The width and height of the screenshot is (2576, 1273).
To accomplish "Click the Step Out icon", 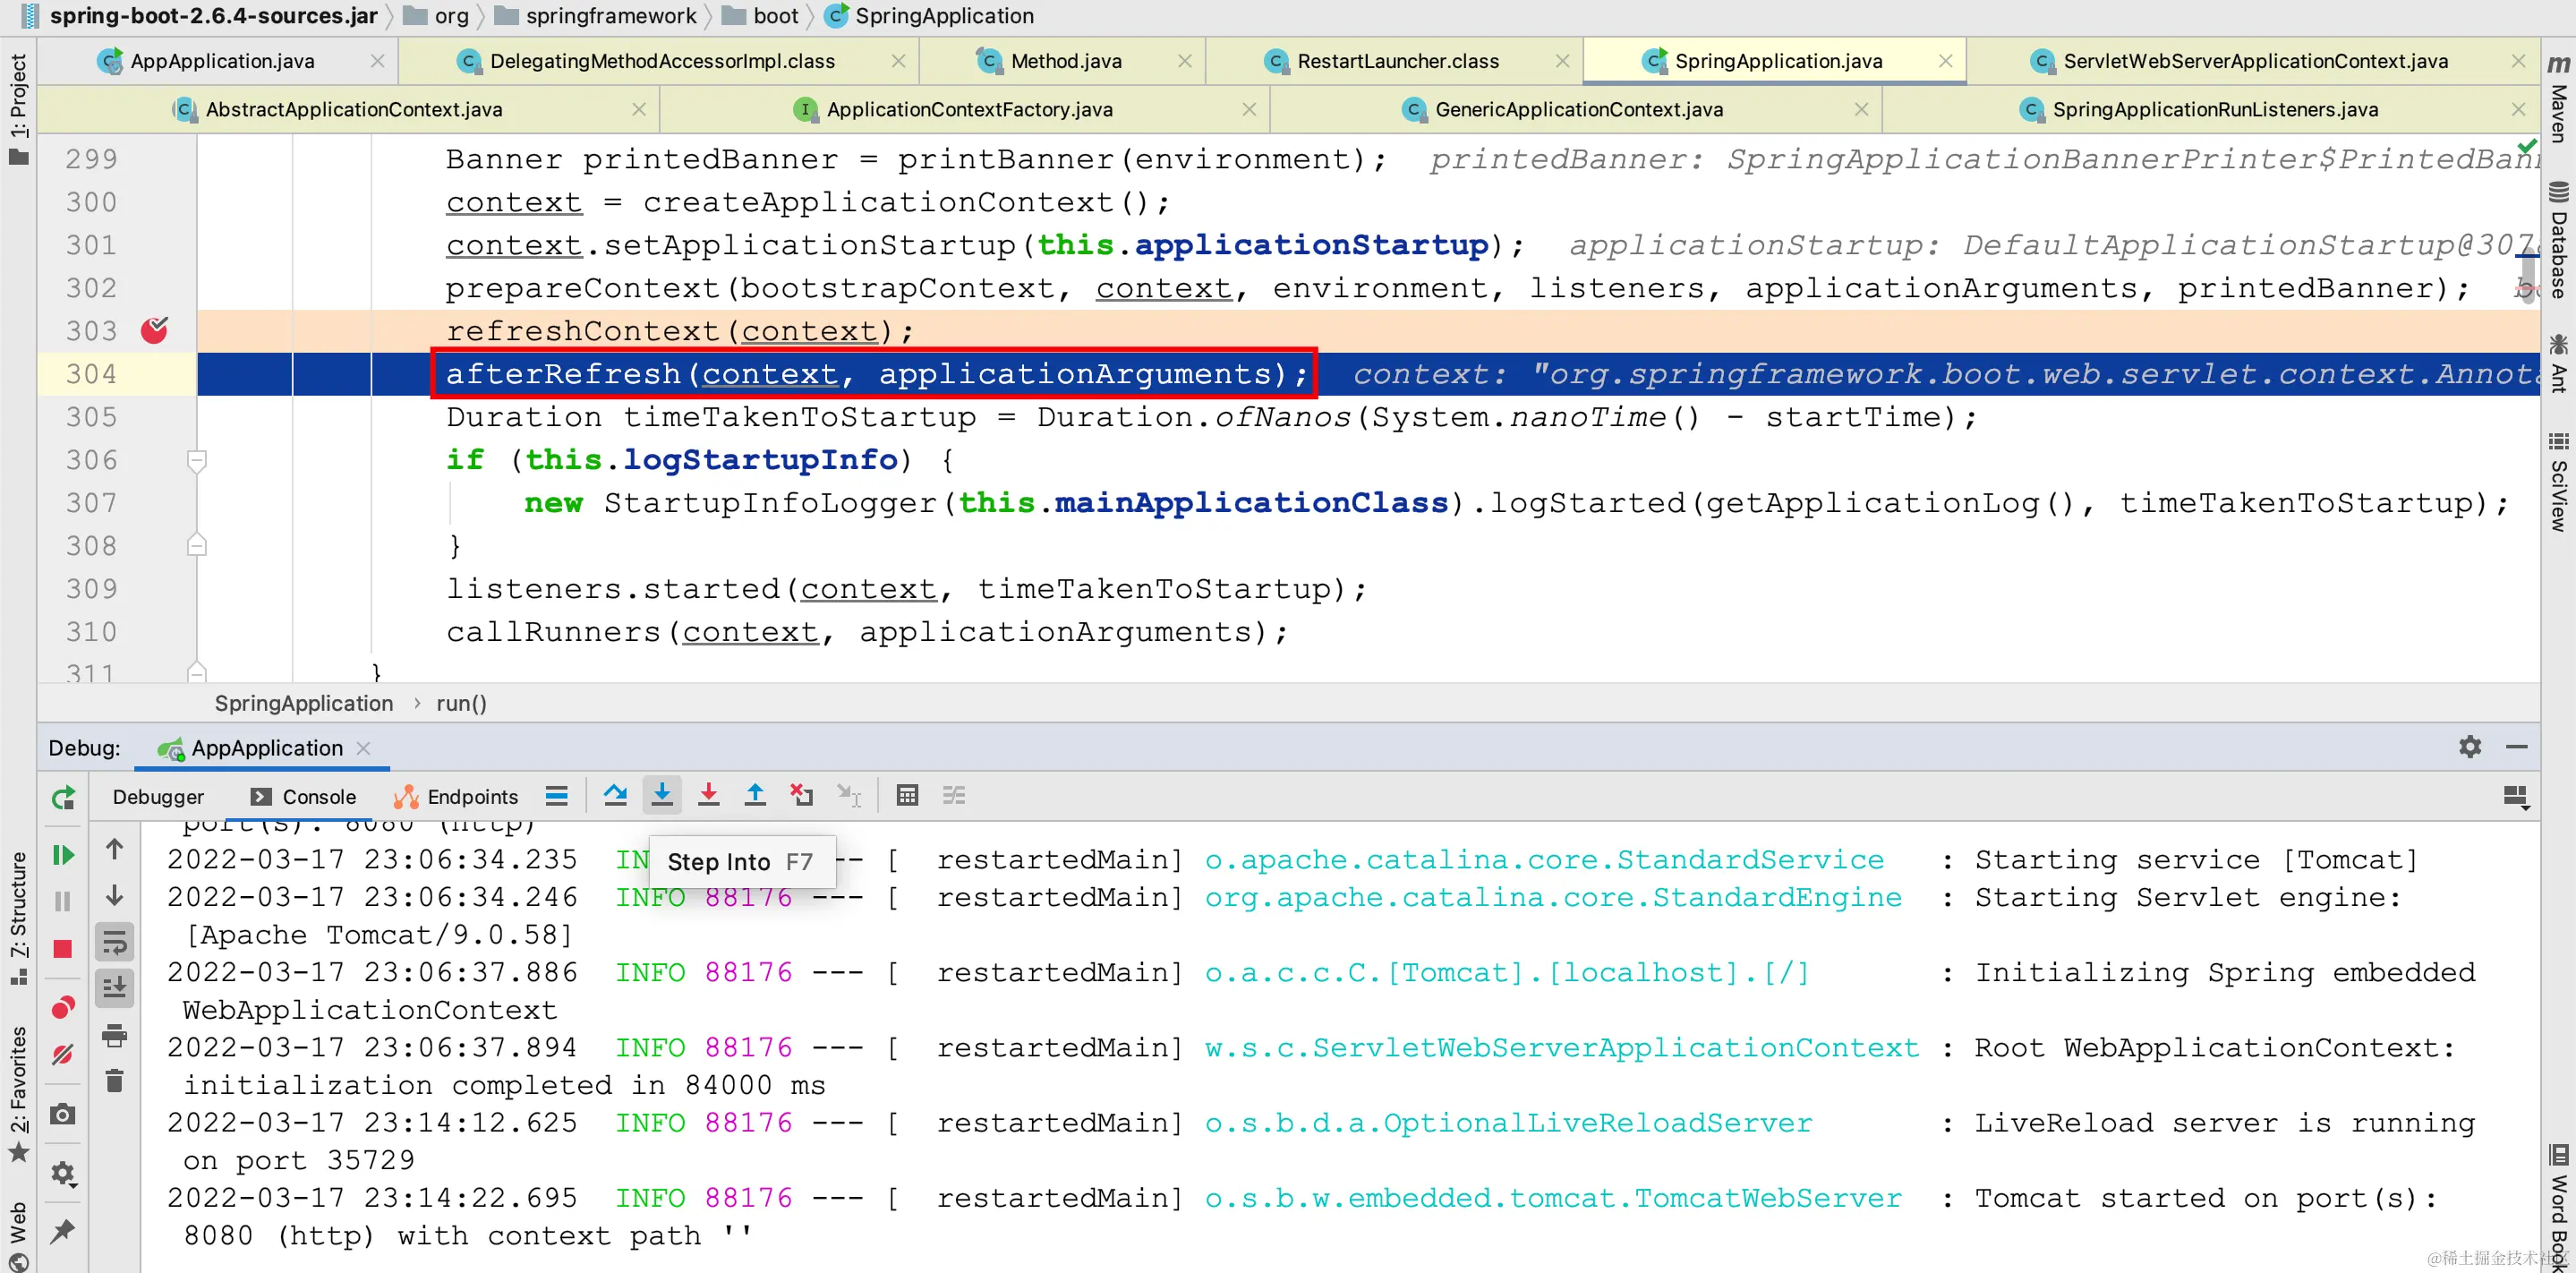I will [x=755, y=796].
